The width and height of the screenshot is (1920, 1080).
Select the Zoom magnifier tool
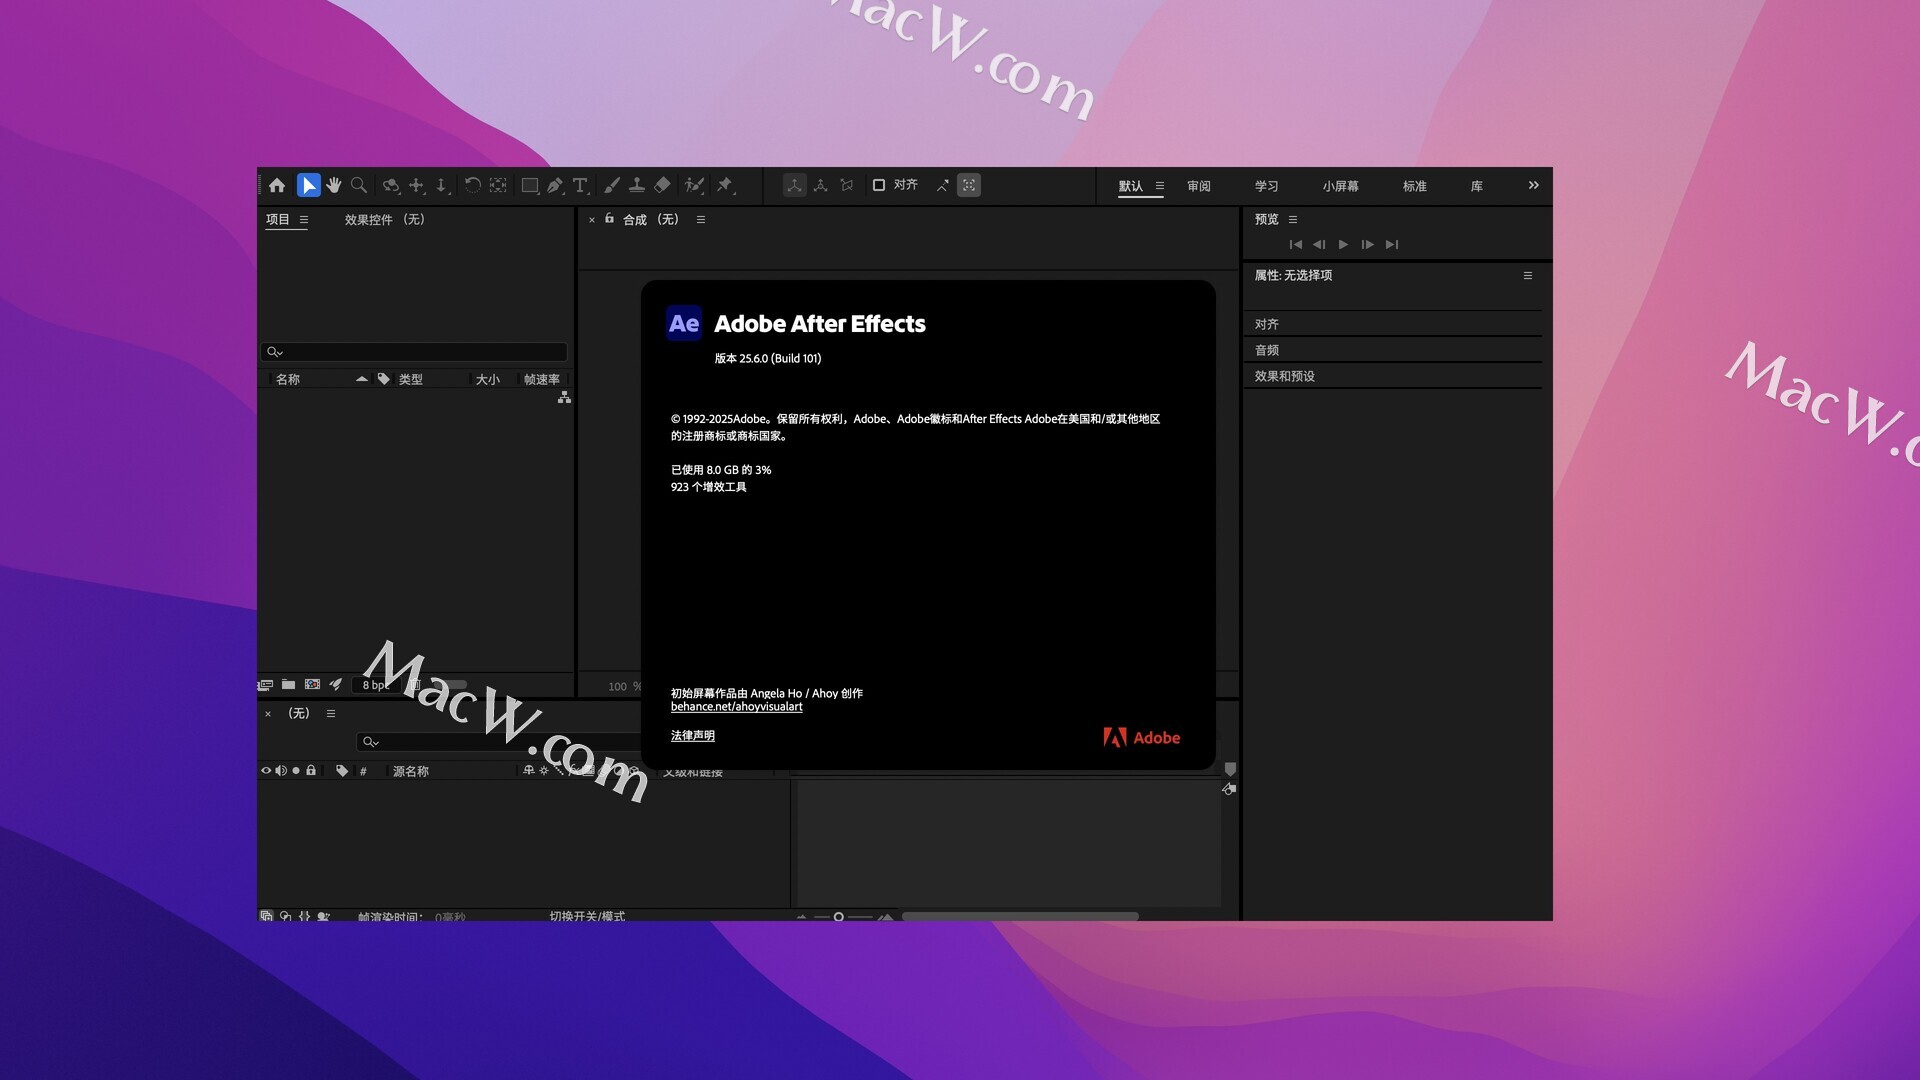pyautogui.click(x=359, y=185)
